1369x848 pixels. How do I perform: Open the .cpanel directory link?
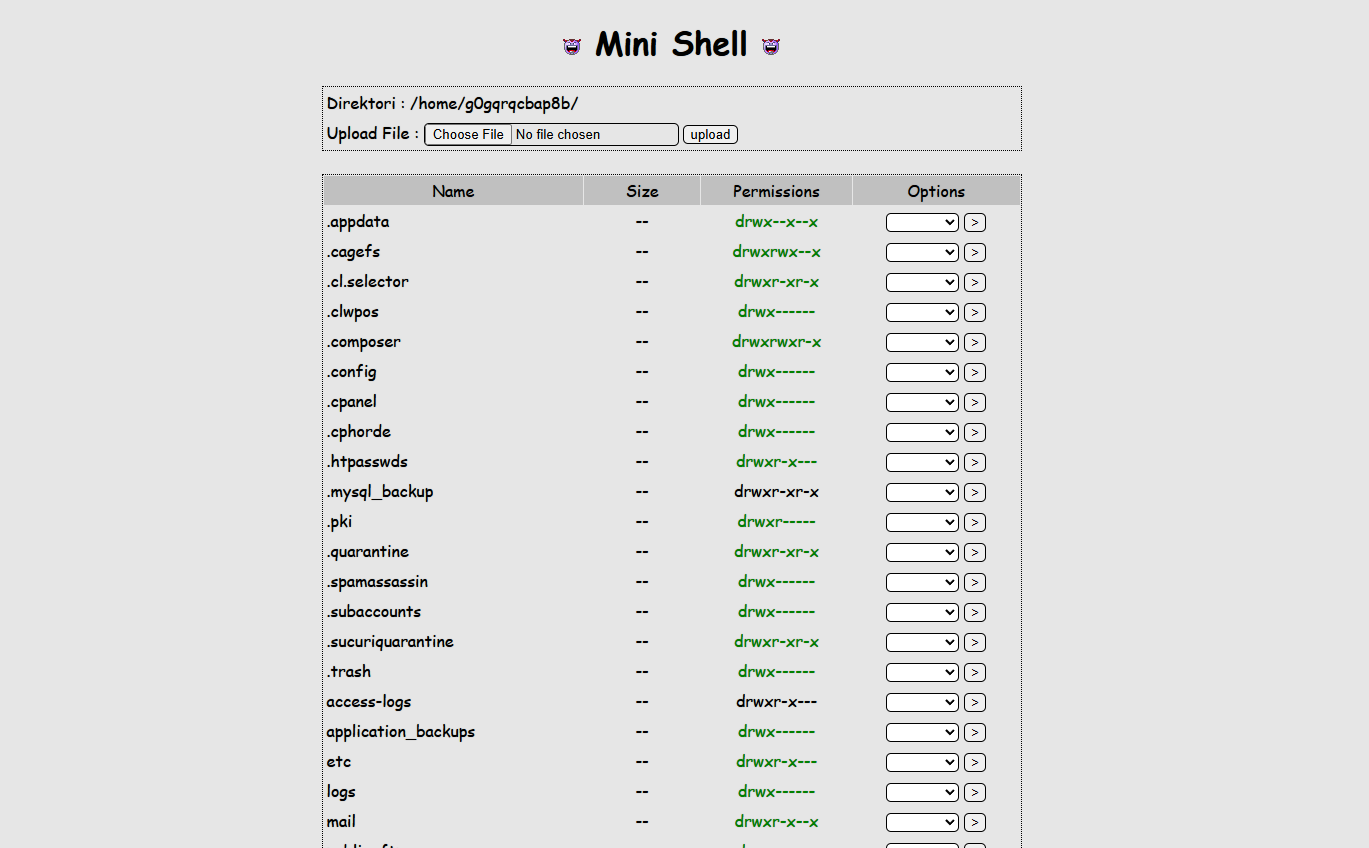point(351,402)
